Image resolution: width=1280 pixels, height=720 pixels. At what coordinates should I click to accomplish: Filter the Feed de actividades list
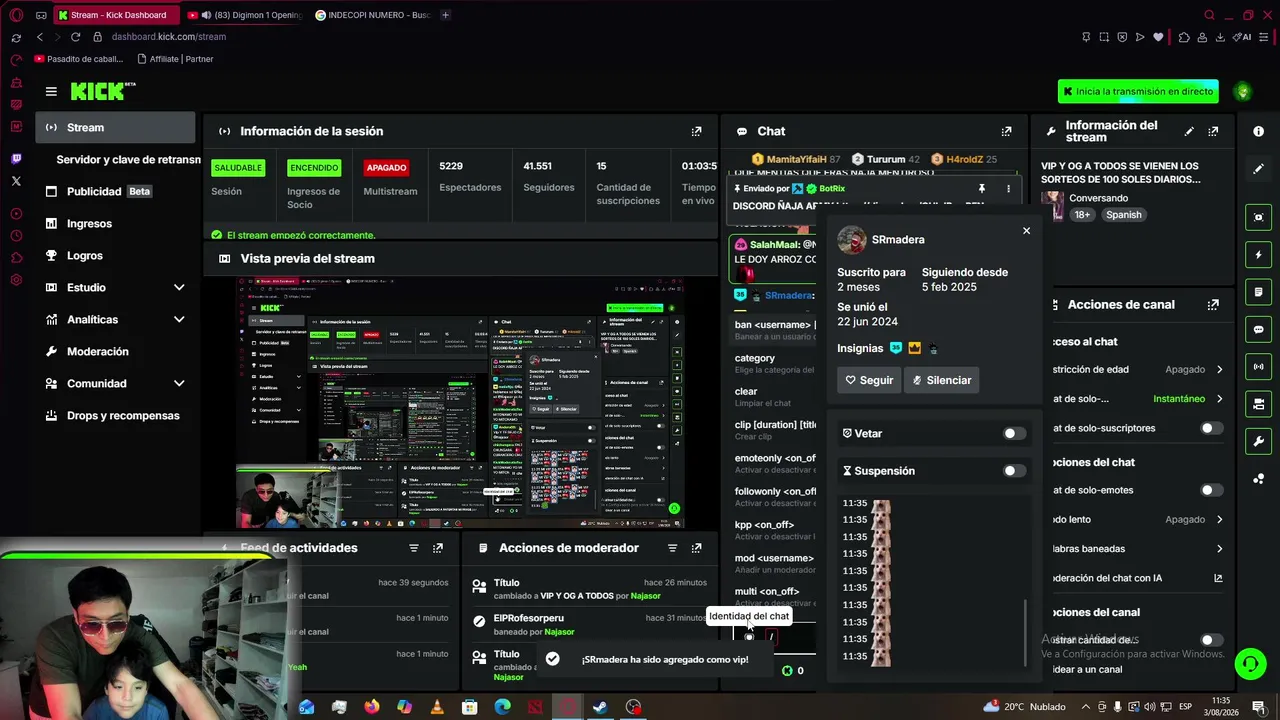click(414, 548)
